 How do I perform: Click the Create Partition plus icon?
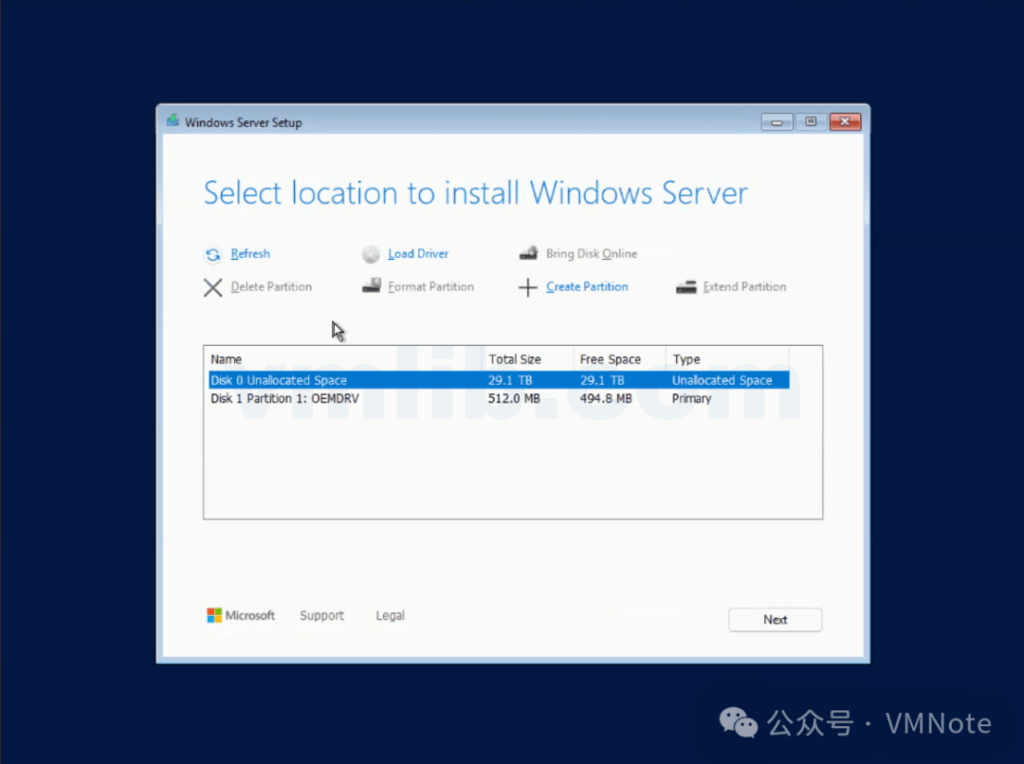[528, 287]
